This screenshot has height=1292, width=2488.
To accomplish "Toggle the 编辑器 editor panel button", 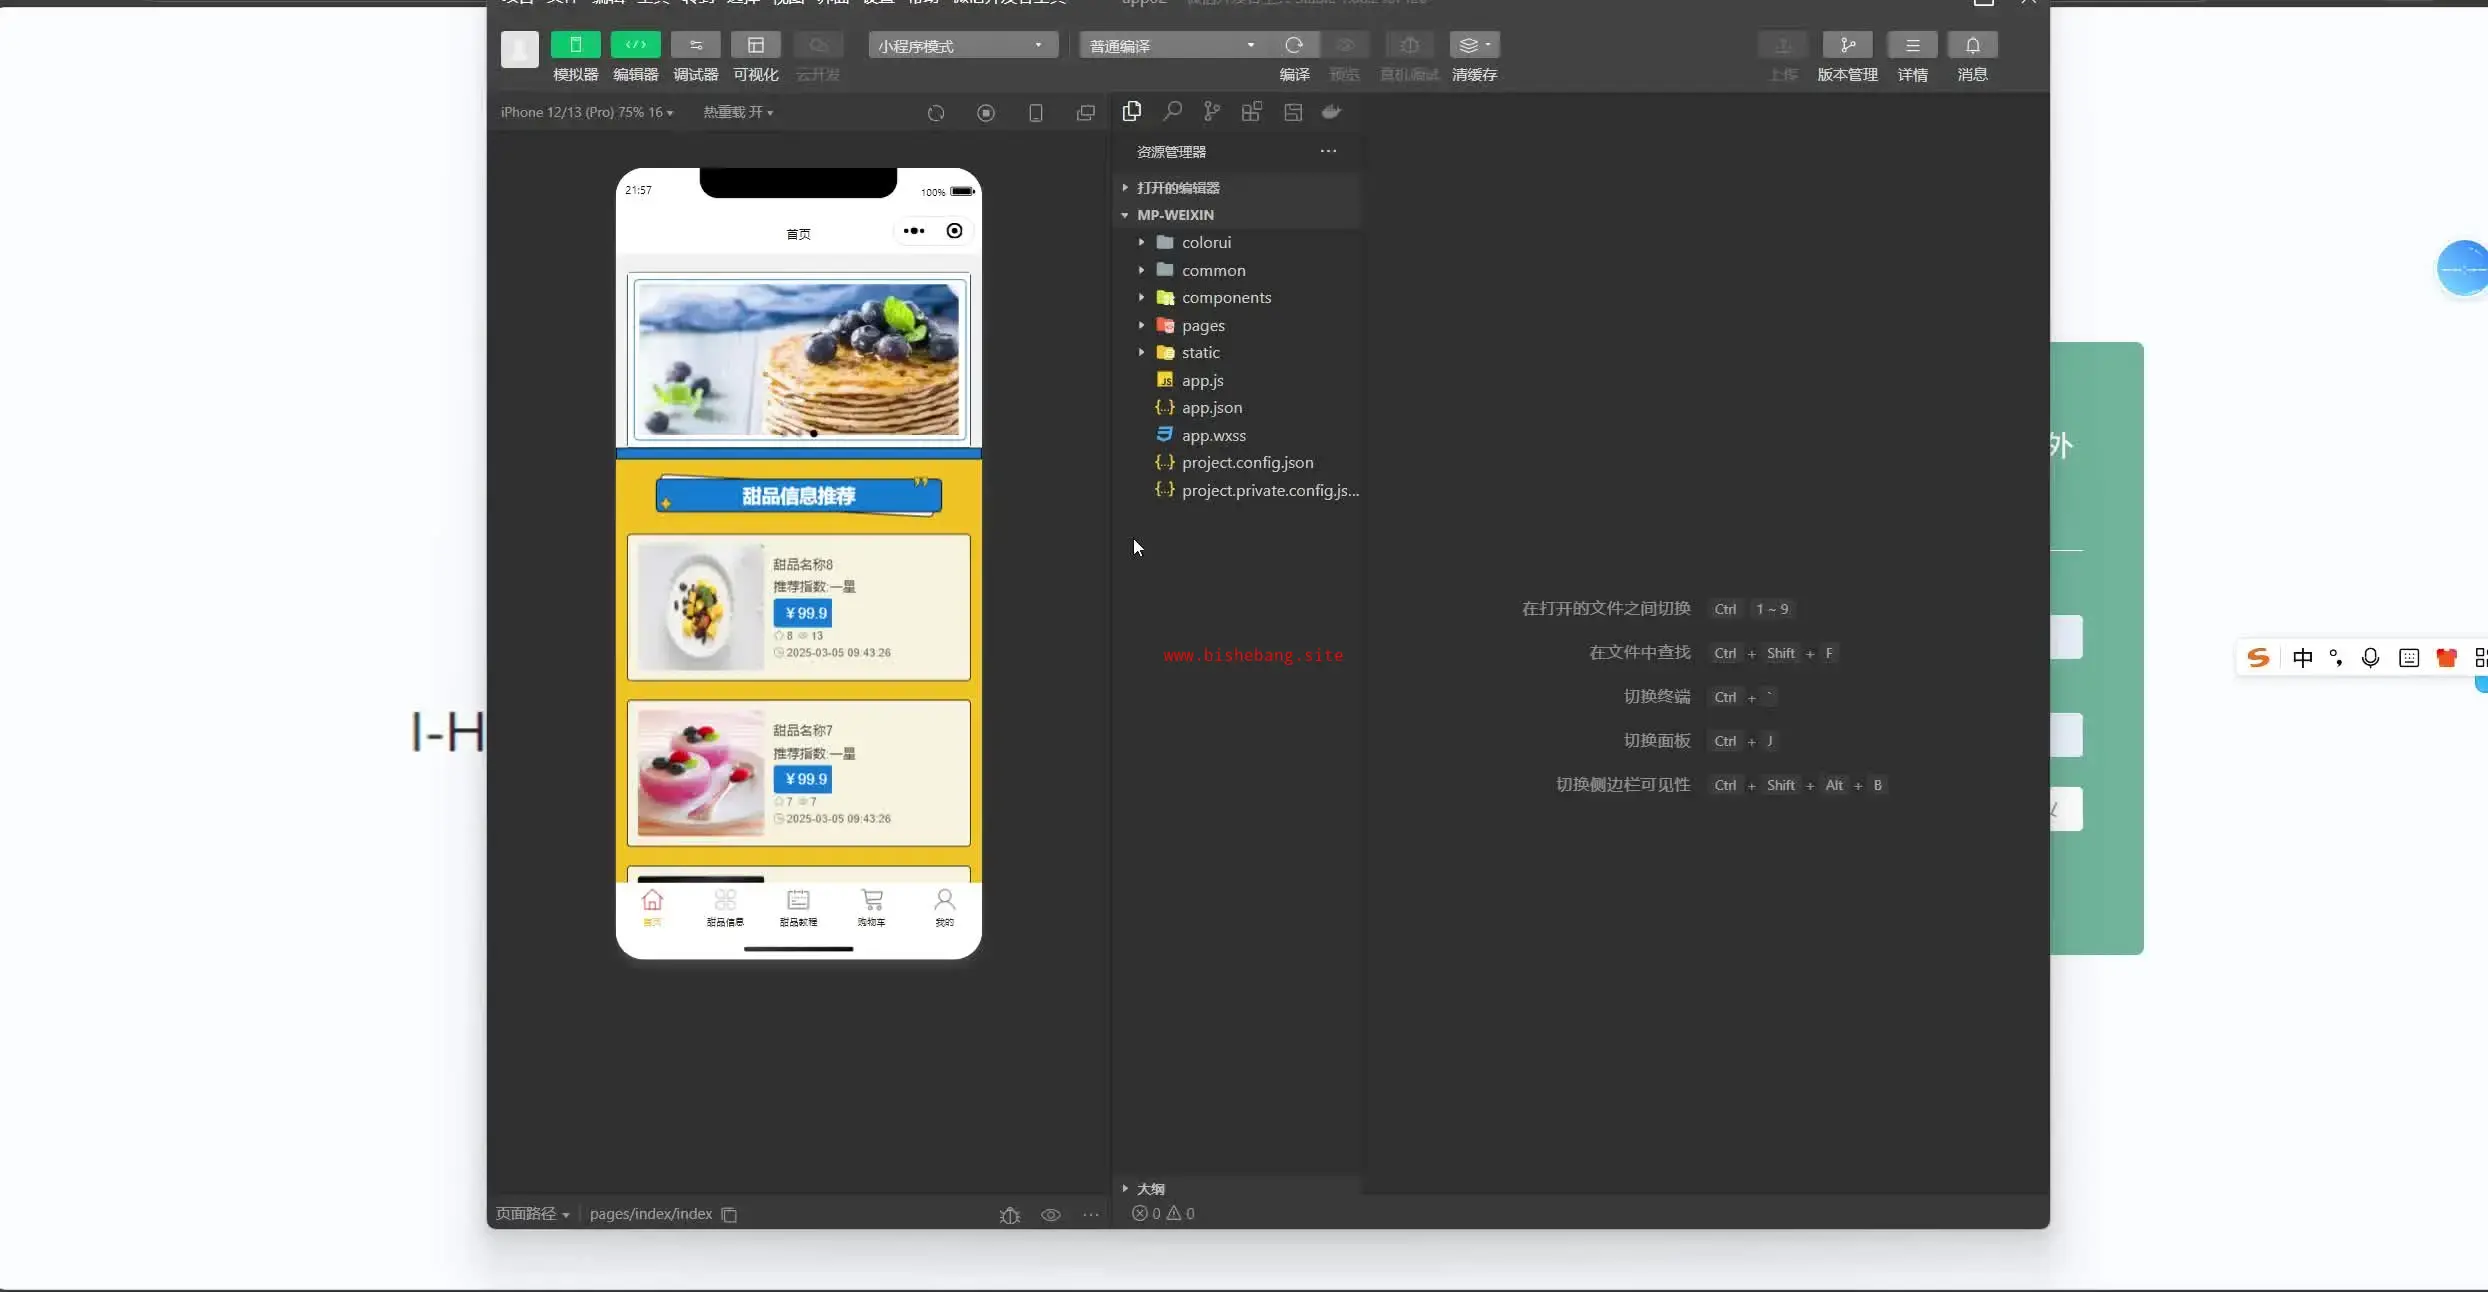I will [635, 45].
